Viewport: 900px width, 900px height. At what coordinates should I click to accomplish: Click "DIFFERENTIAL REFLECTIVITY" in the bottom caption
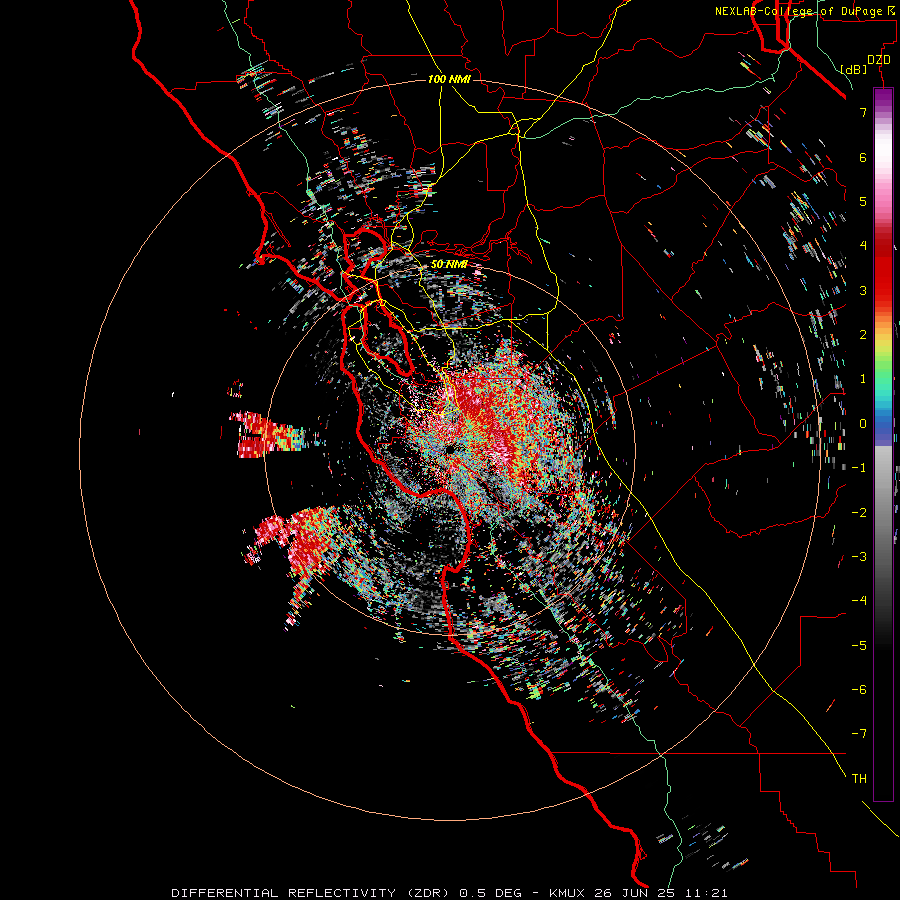pos(284,893)
